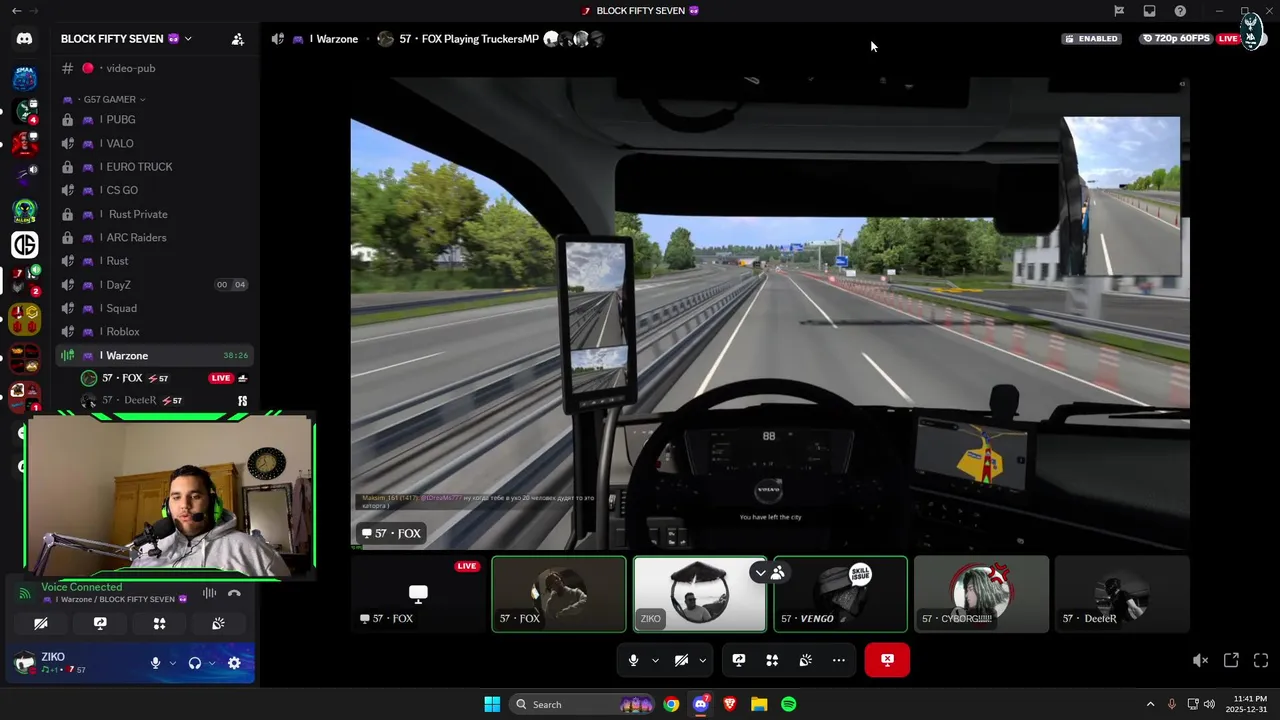The height and width of the screenshot is (720, 1280).
Task: Open system volume from the tray
Action: [x=1209, y=704]
